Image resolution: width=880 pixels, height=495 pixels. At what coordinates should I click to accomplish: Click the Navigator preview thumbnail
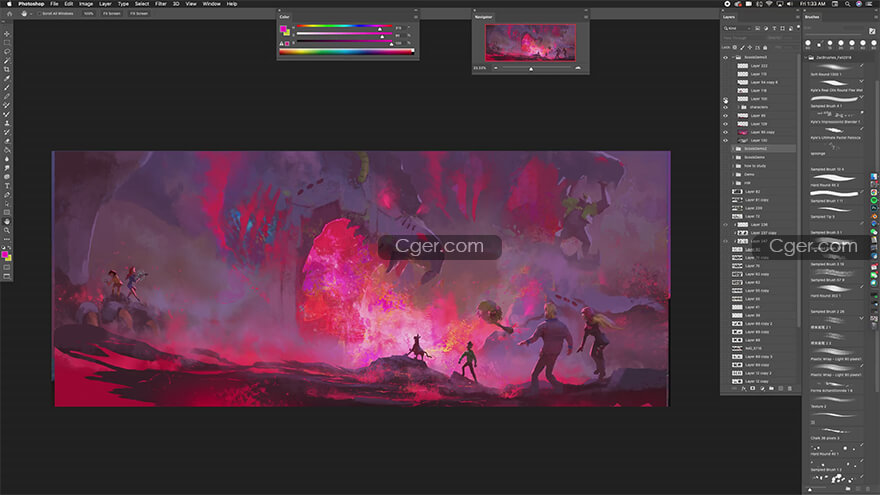tap(530, 43)
